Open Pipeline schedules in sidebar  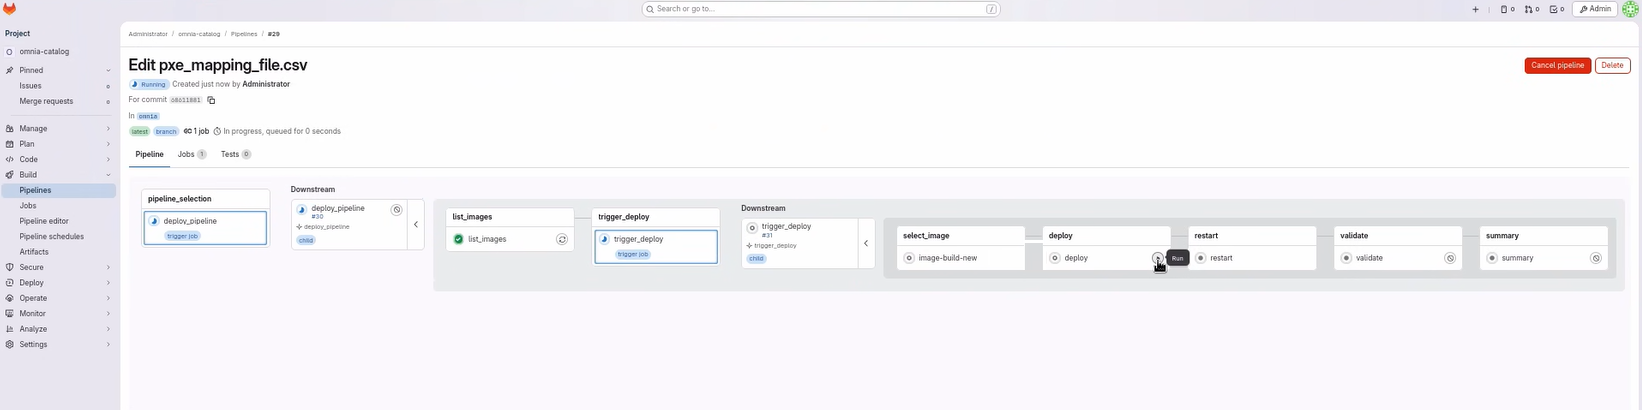tap(58, 237)
